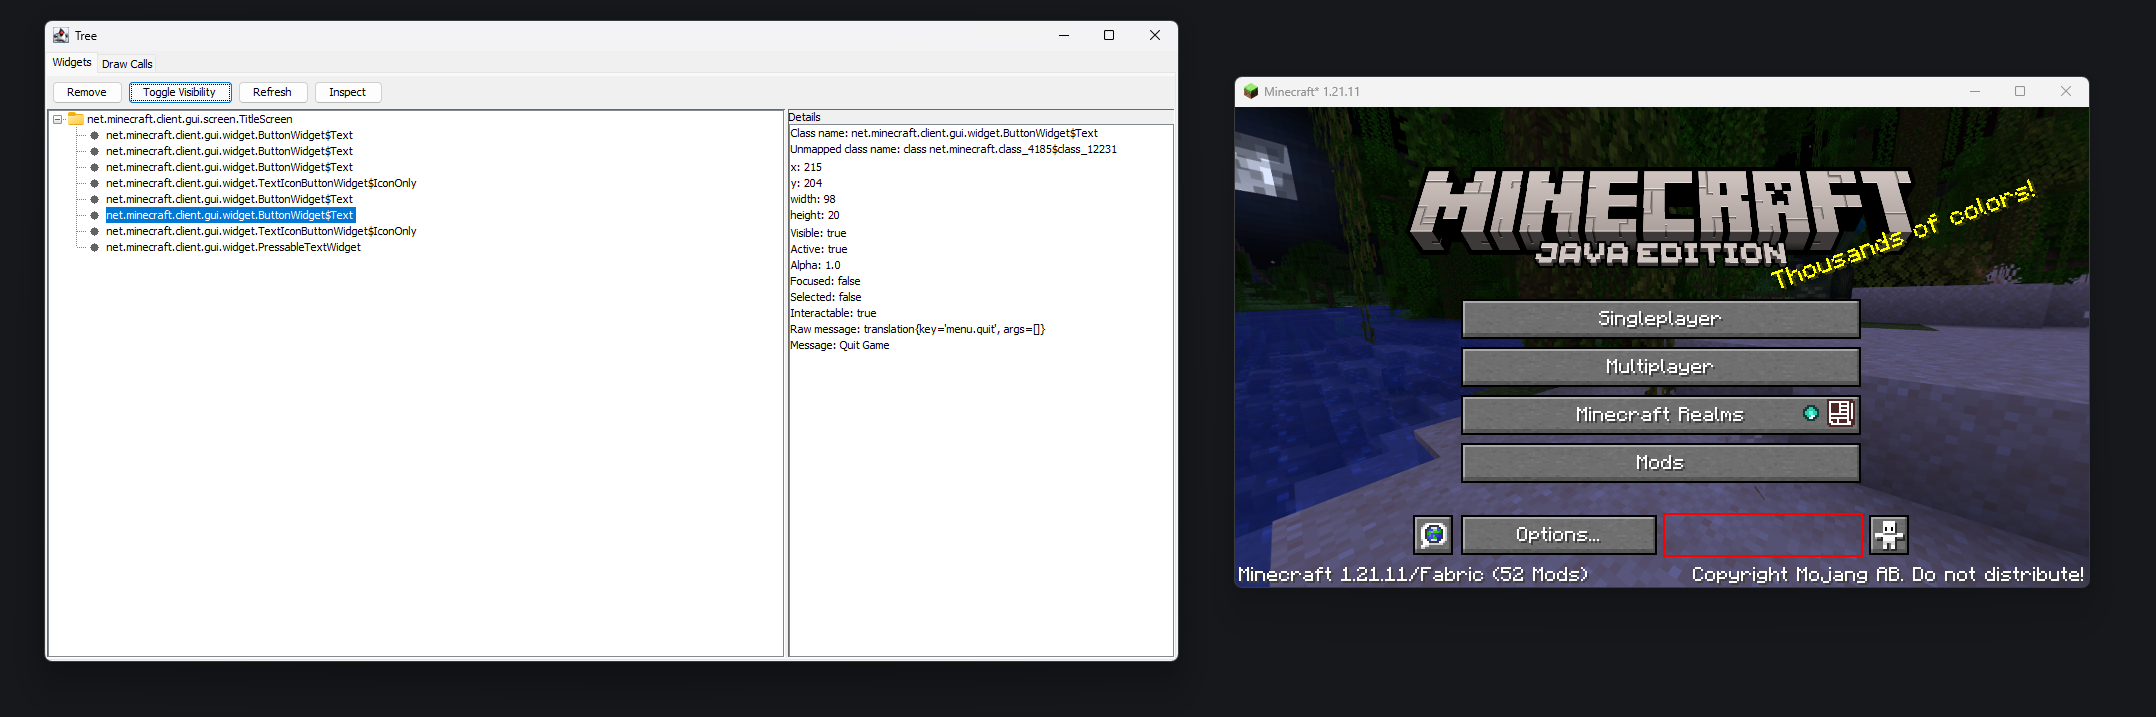Close the Tree window

(x=1155, y=35)
